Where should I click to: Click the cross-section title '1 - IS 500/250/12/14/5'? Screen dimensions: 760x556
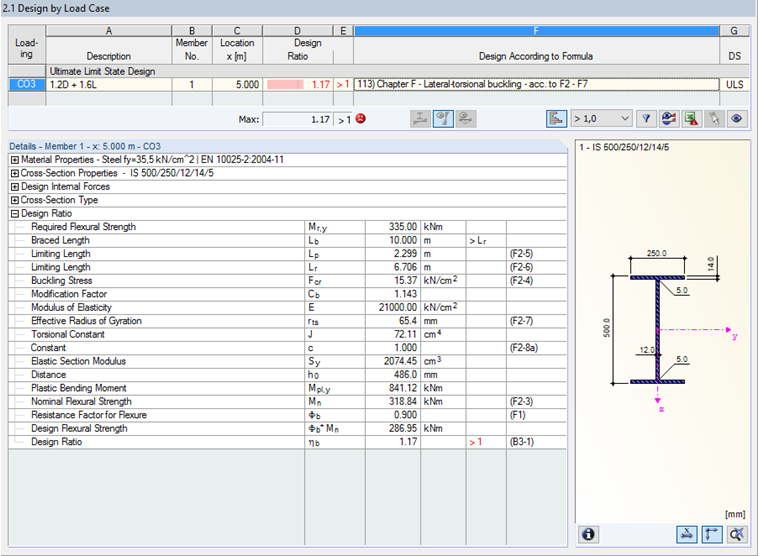[624, 147]
